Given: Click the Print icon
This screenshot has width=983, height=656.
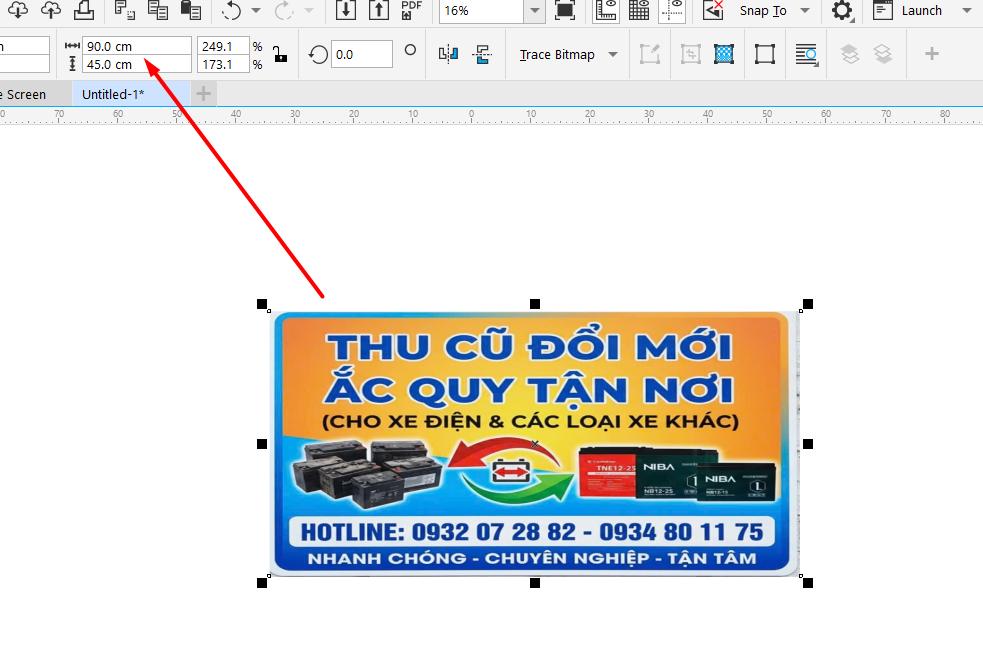Looking at the screenshot, I should click(x=83, y=10).
